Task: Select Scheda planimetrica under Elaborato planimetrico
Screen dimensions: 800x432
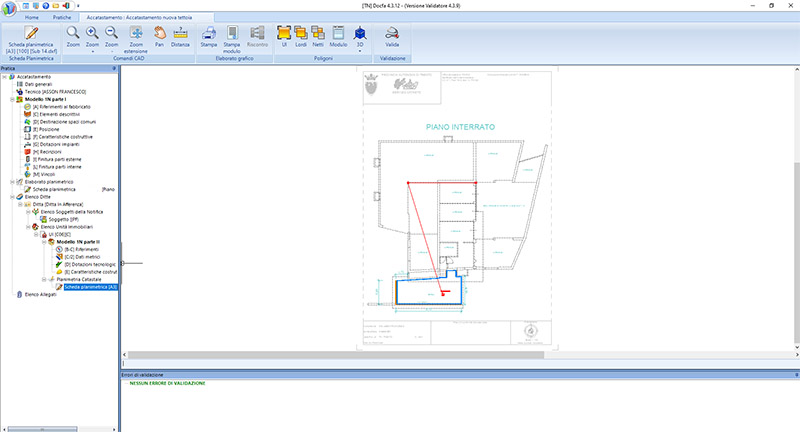Action: coord(54,189)
